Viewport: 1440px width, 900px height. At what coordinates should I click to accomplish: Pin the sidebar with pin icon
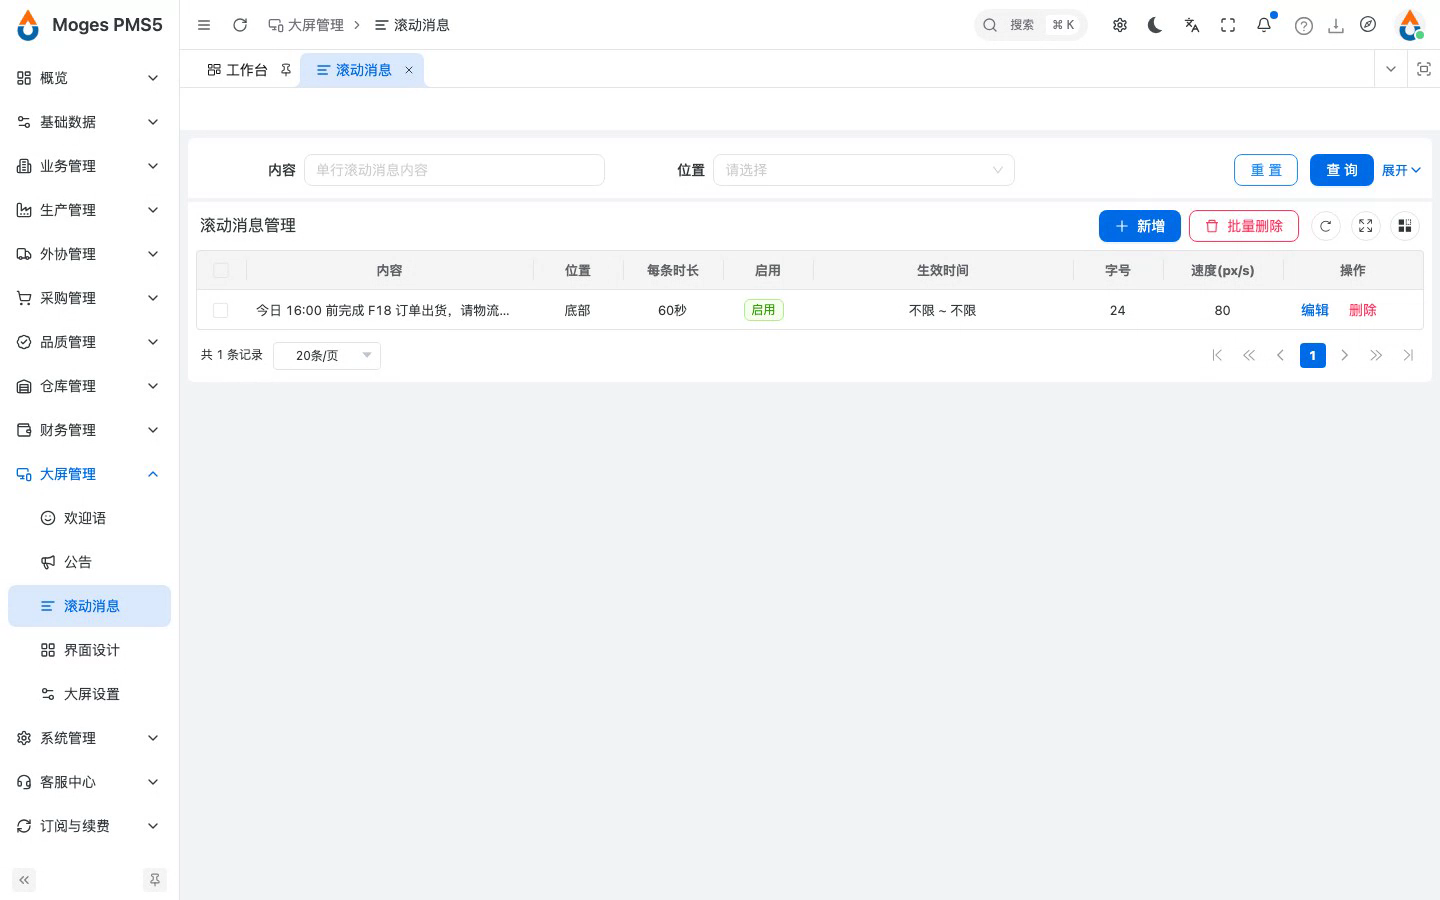155,880
